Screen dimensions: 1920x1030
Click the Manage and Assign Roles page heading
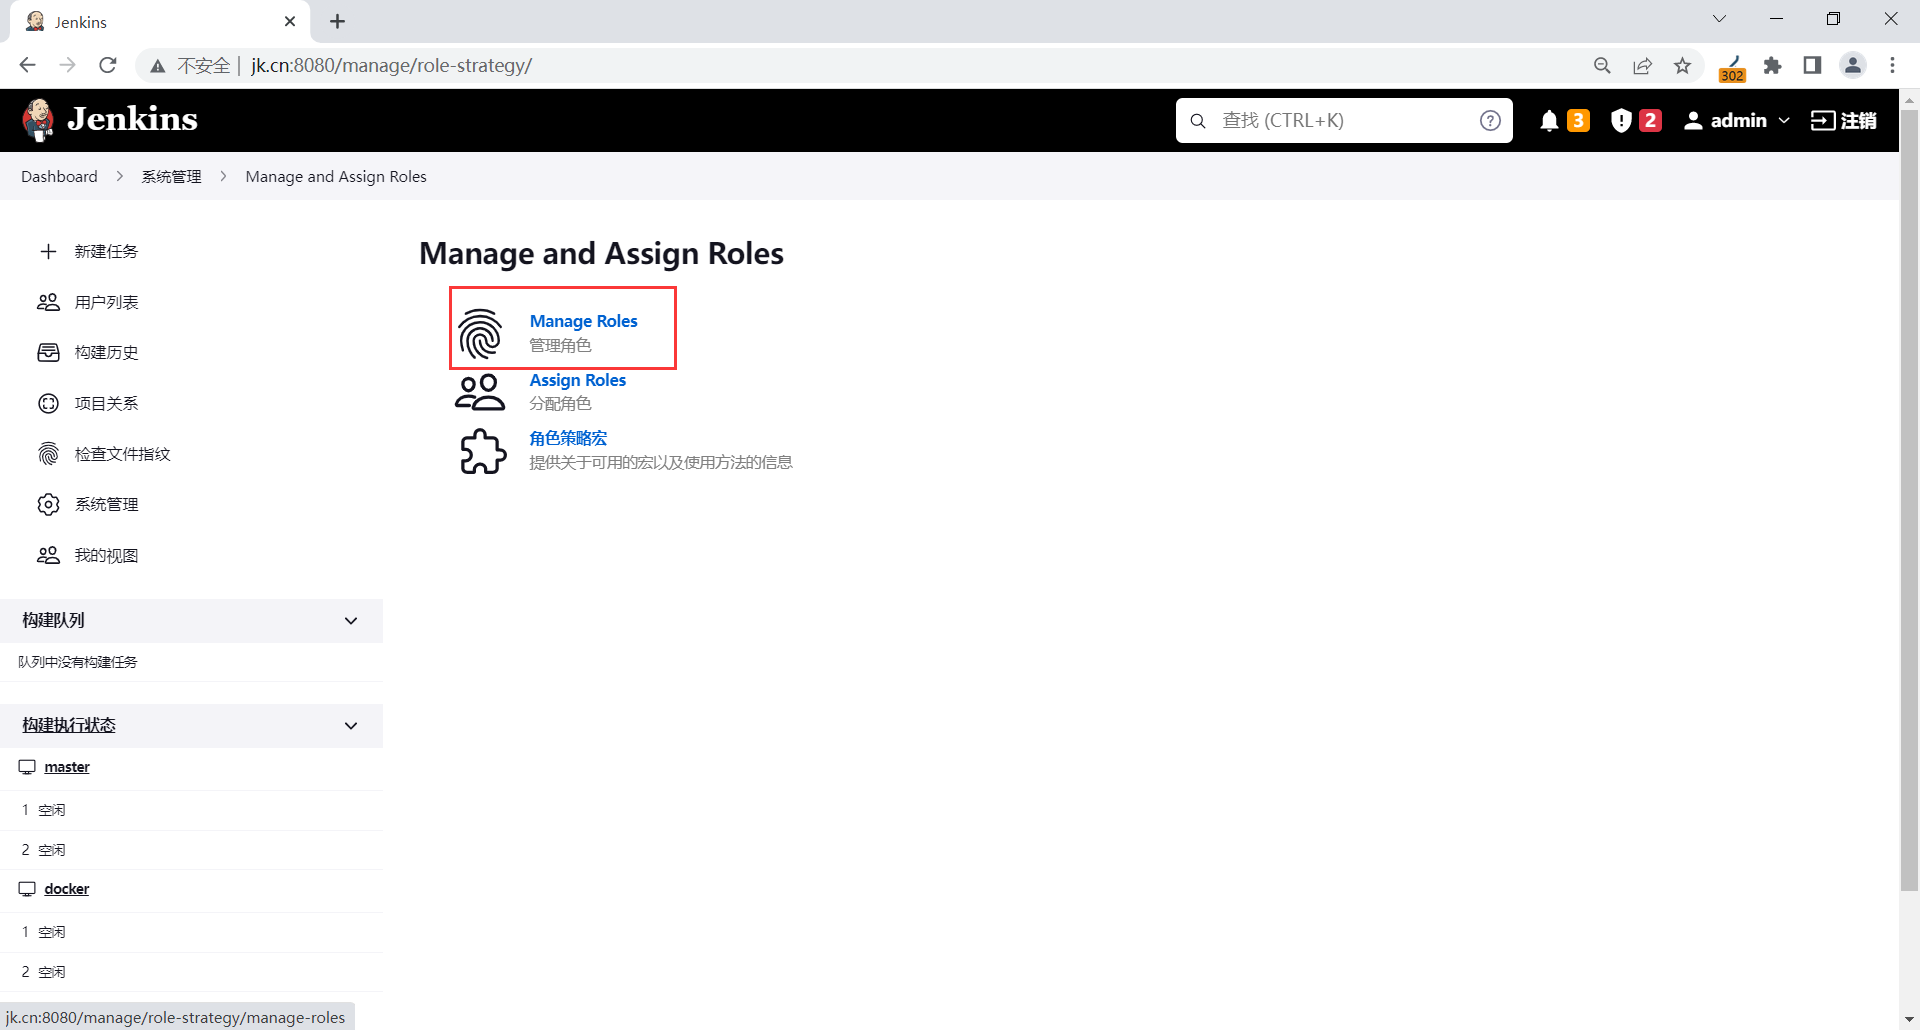(601, 254)
